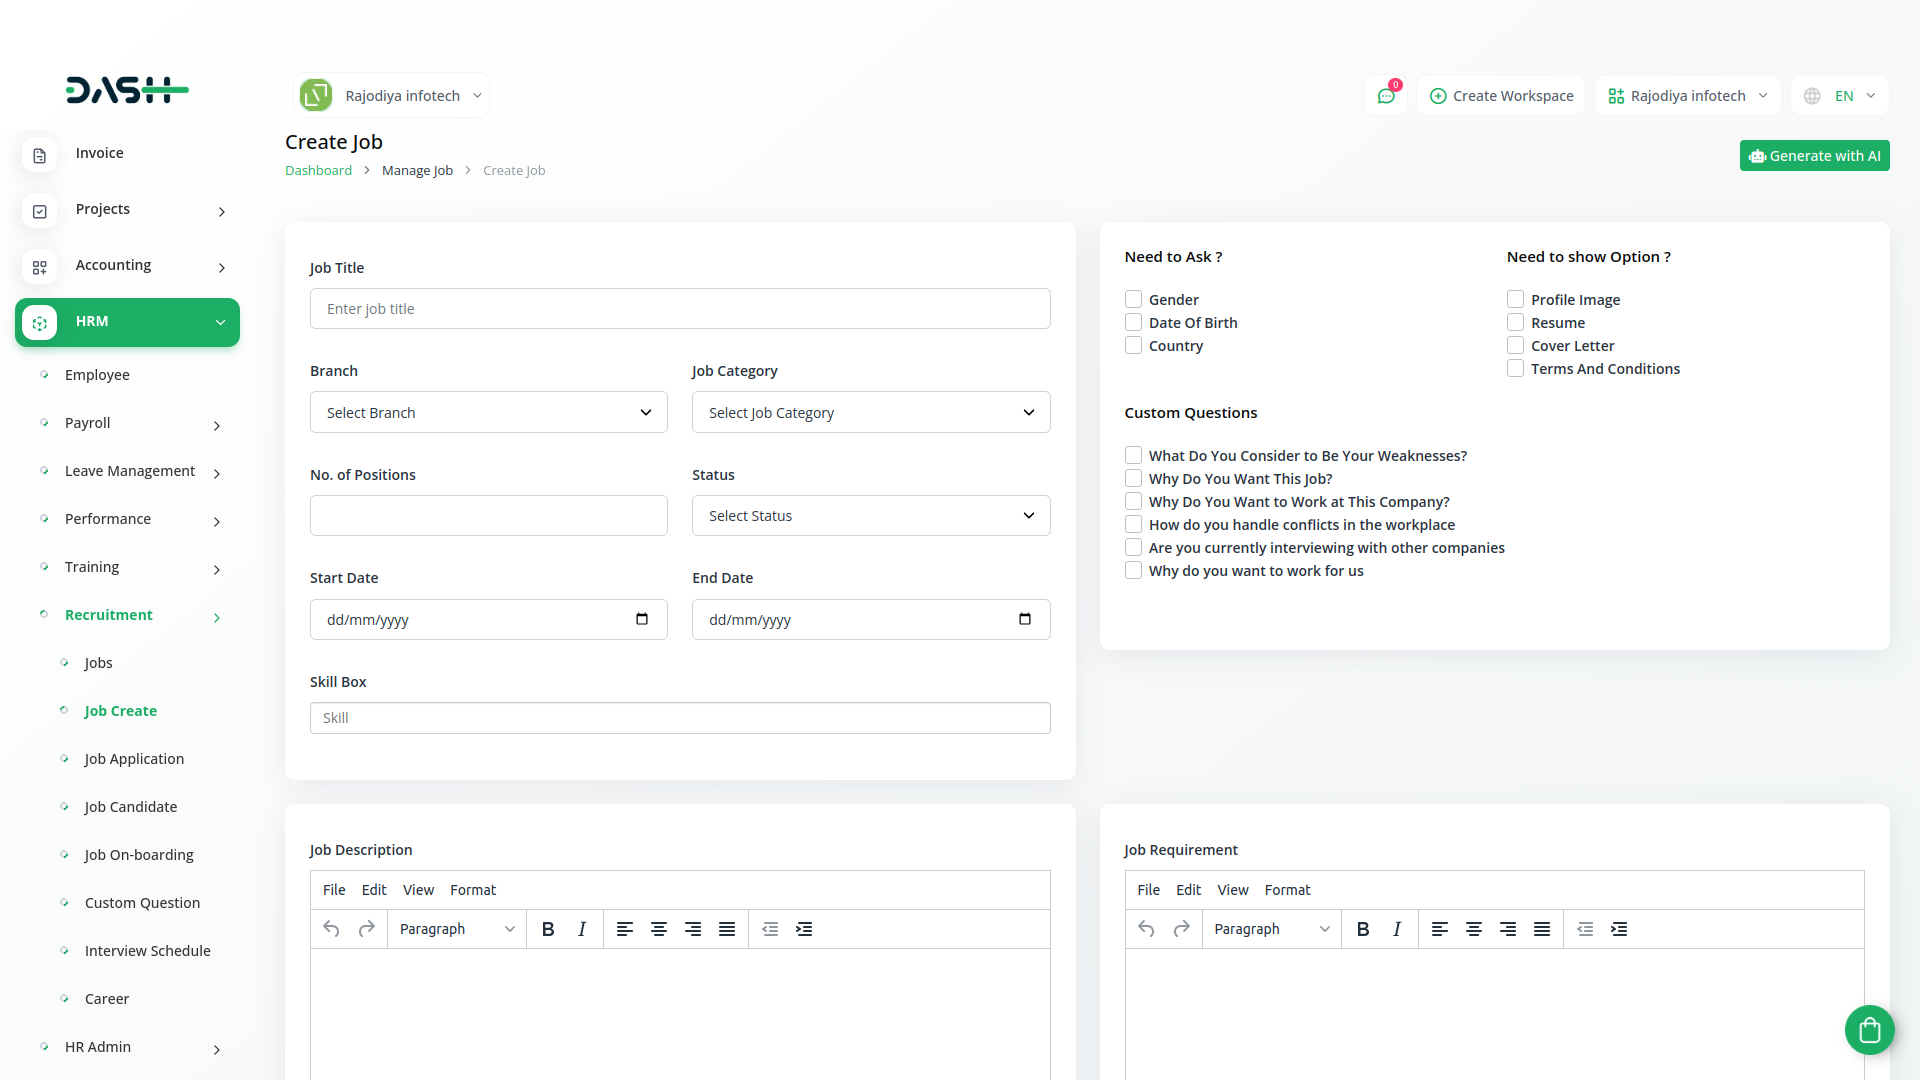Open the chat messages icon

pyautogui.click(x=1386, y=96)
